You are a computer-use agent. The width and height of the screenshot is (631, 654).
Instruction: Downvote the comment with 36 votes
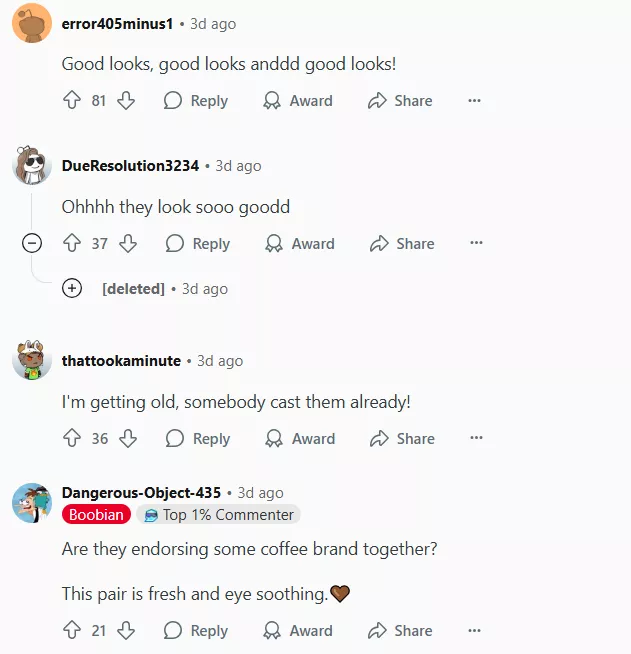128,438
